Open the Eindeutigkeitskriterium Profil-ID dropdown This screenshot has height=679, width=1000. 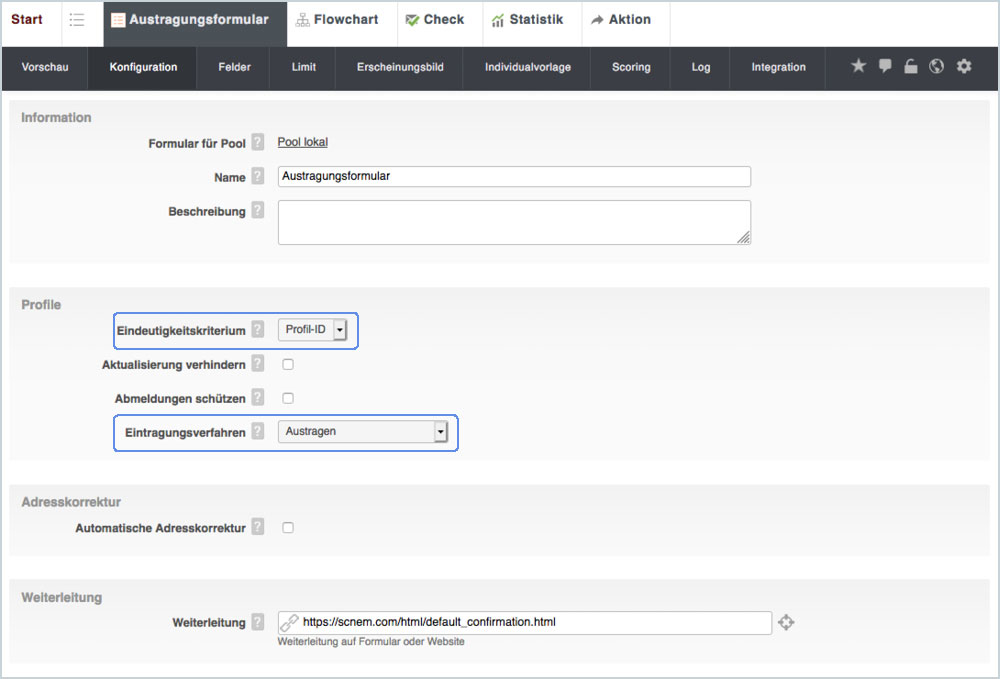(312, 330)
